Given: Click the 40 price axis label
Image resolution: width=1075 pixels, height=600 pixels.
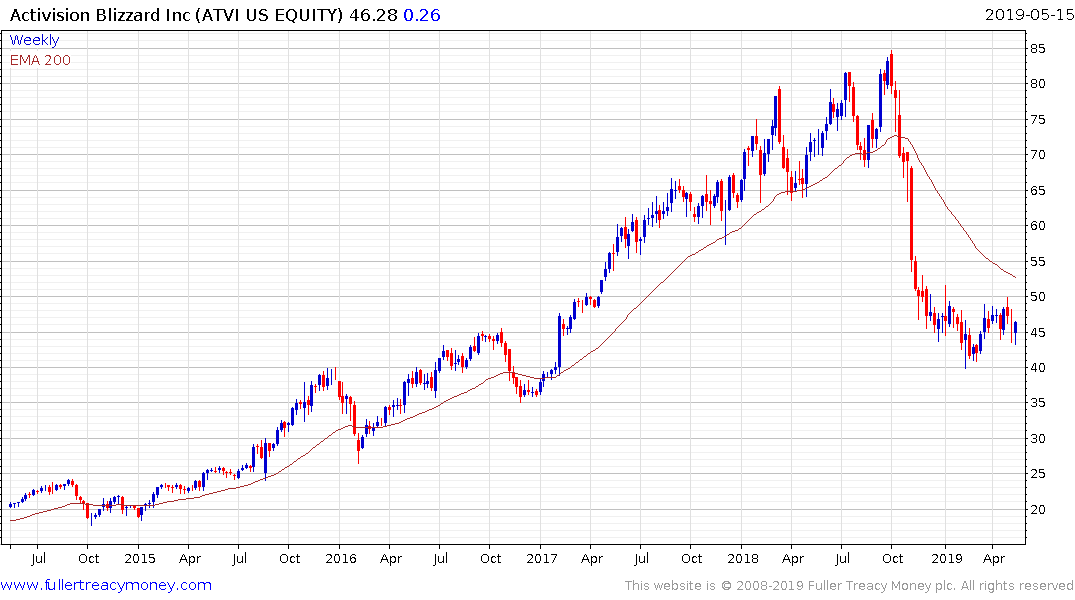Looking at the screenshot, I should (1037, 368).
